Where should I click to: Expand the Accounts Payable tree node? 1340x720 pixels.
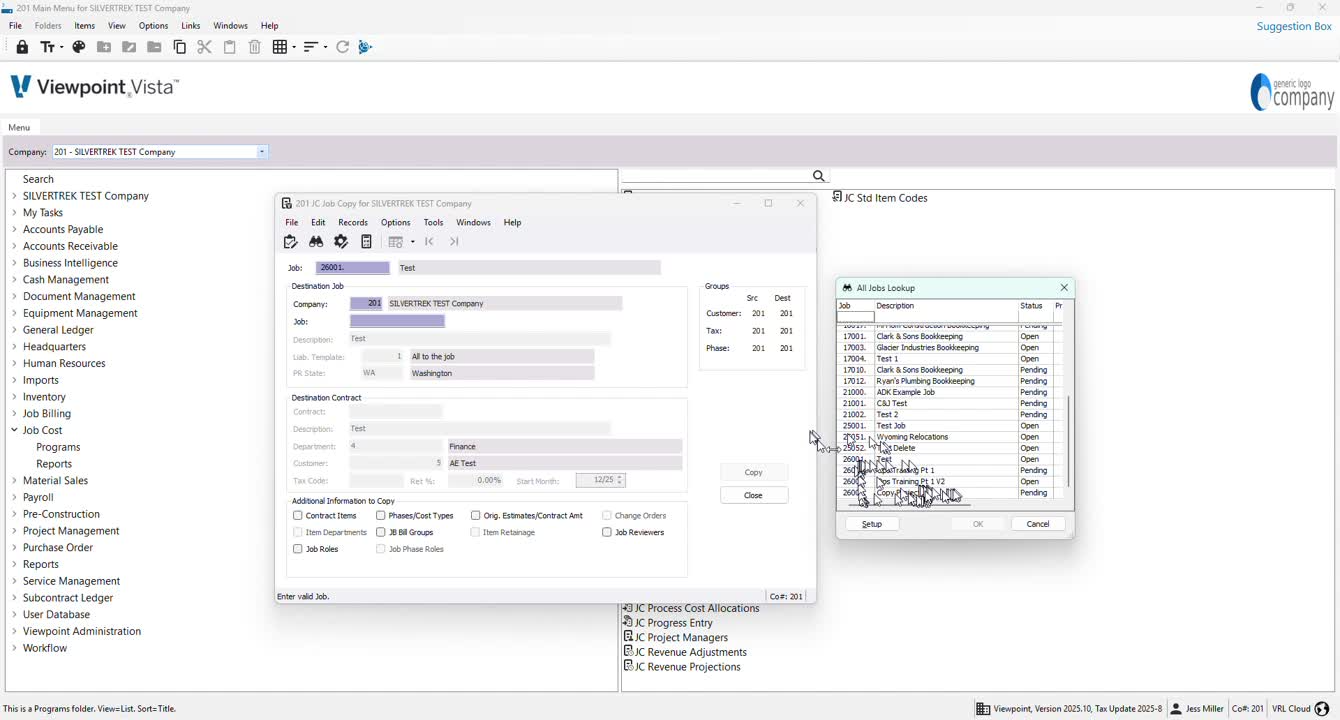pos(14,229)
